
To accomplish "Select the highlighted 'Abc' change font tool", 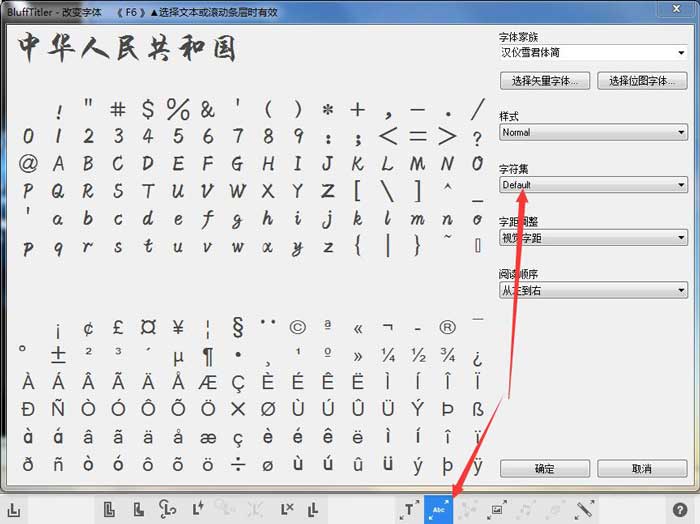I will (x=438, y=509).
